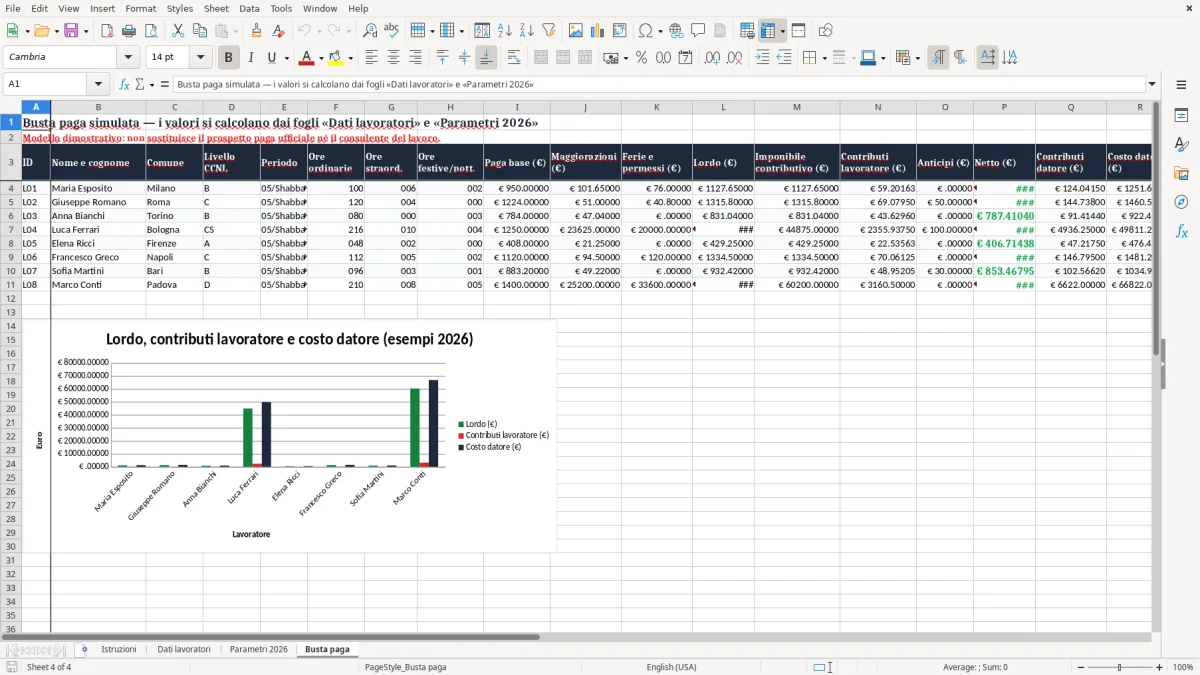
Task: Open the Borders dropdown arrow
Action: tap(824, 58)
